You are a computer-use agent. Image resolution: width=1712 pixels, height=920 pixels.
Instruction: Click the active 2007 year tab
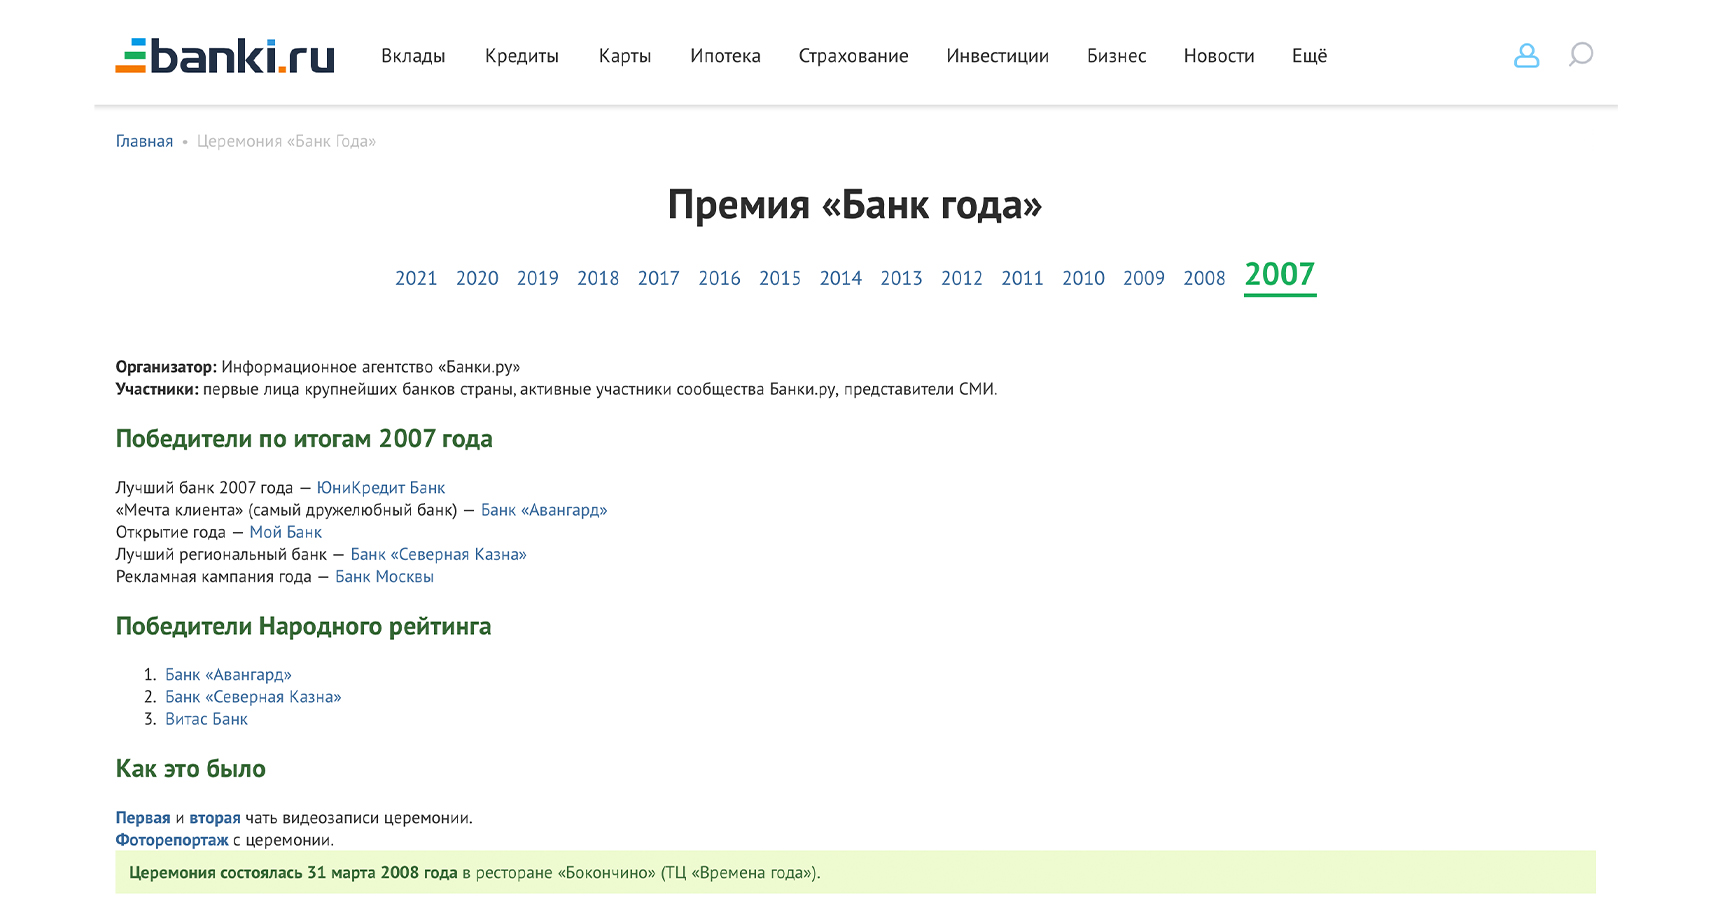coord(1279,275)
